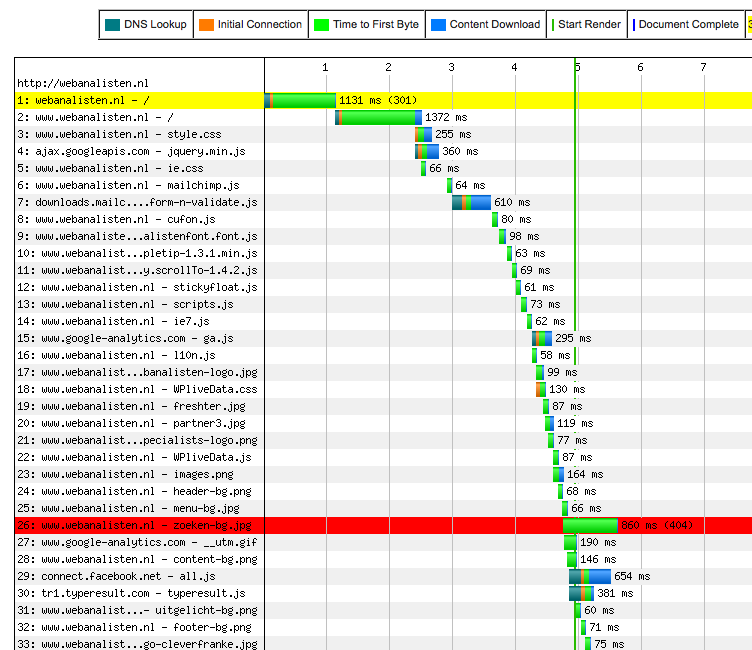Screen dimensions: 752x650
Task: Click request 3 style.css label
Action: (119, 134)
